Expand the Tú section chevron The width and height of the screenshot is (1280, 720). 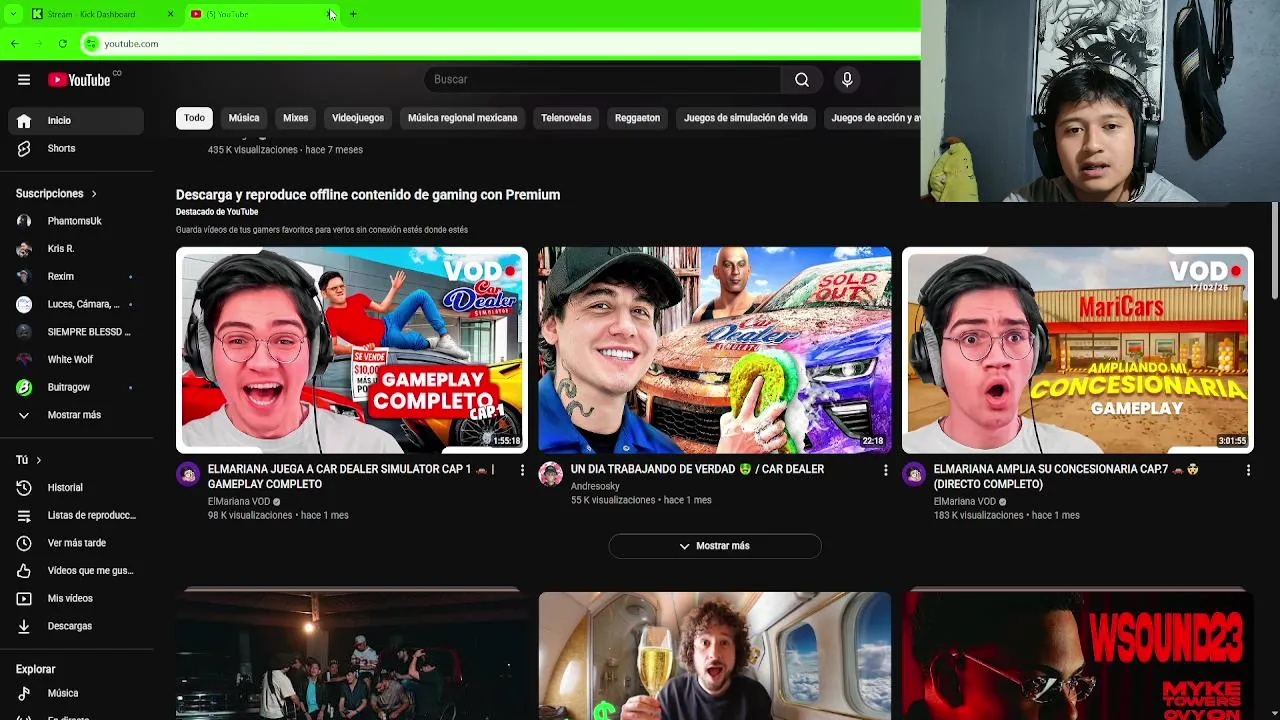click(x=38, y=460)
